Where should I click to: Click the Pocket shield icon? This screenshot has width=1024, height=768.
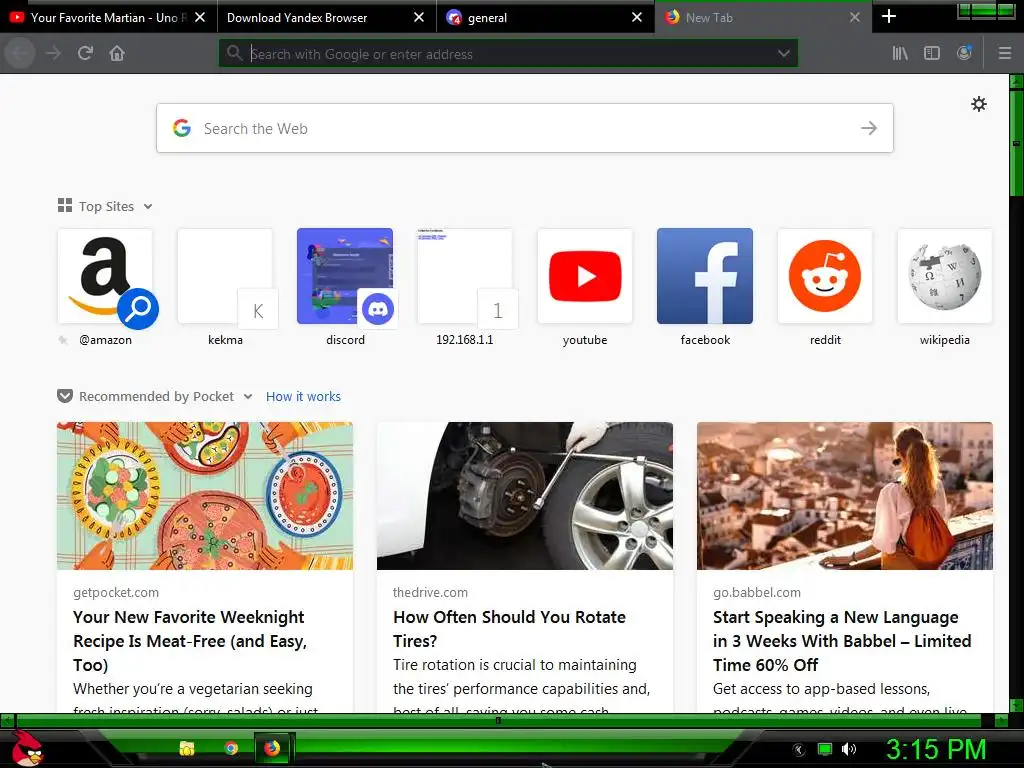pyautogui.click(x=65, y=396)
